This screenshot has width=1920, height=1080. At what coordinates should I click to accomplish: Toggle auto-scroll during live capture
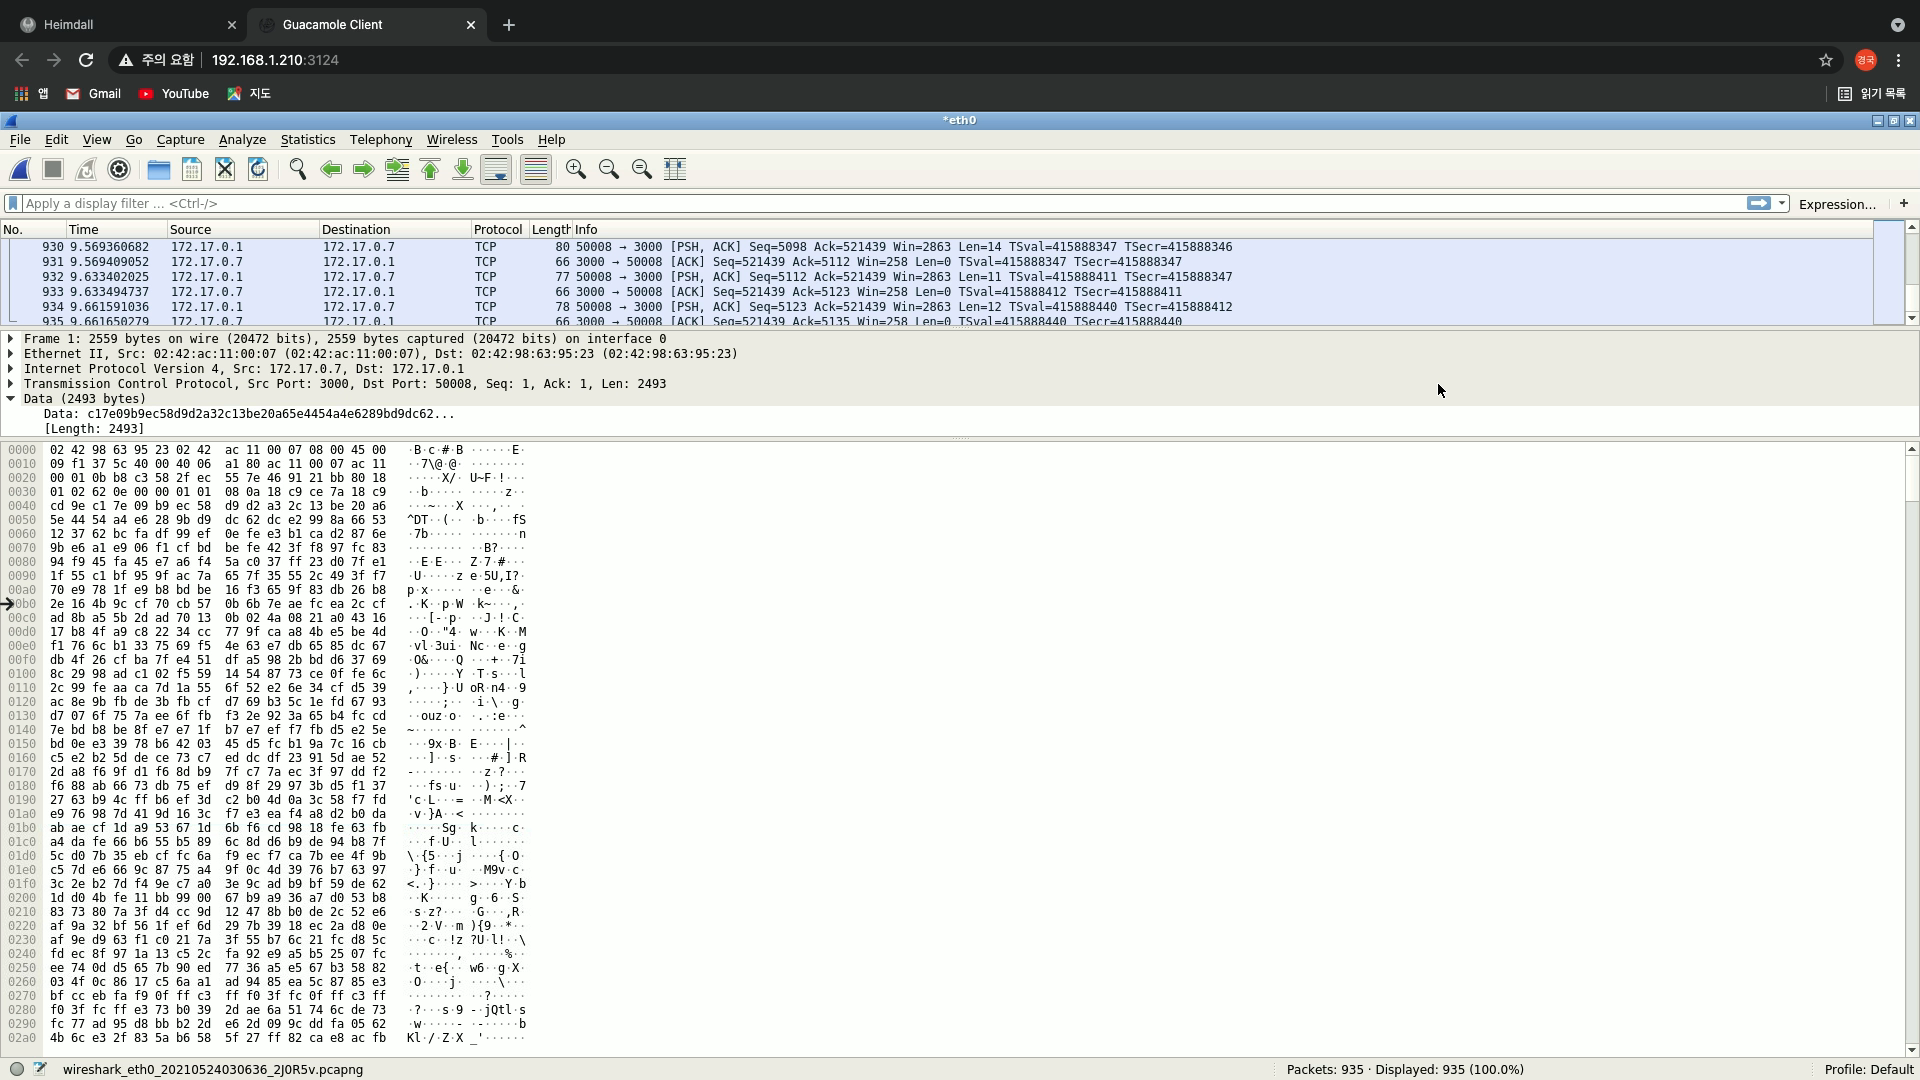tap(496, 169)
